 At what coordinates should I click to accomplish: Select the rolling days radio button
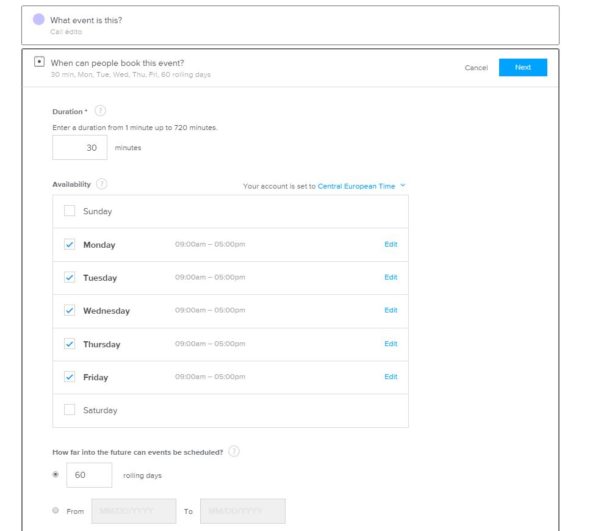coord(55,475)
